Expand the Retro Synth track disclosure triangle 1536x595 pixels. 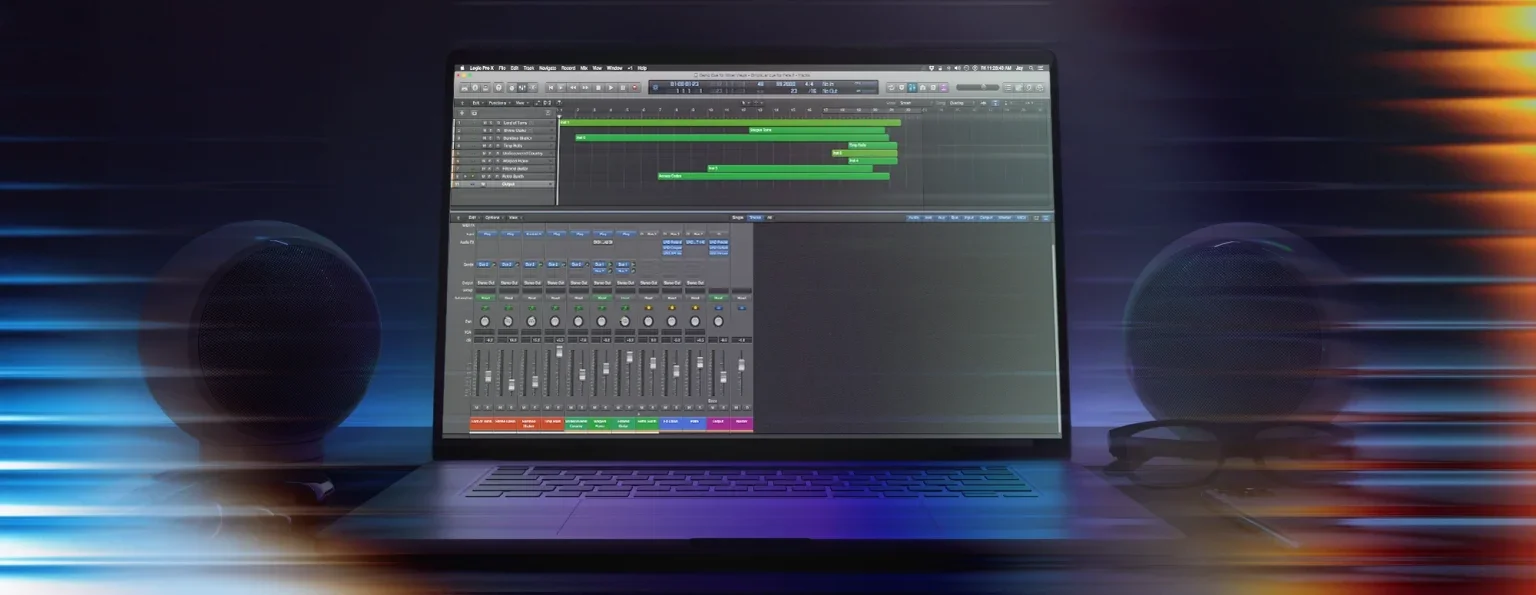pyautogui.click(x=465, y=176)
